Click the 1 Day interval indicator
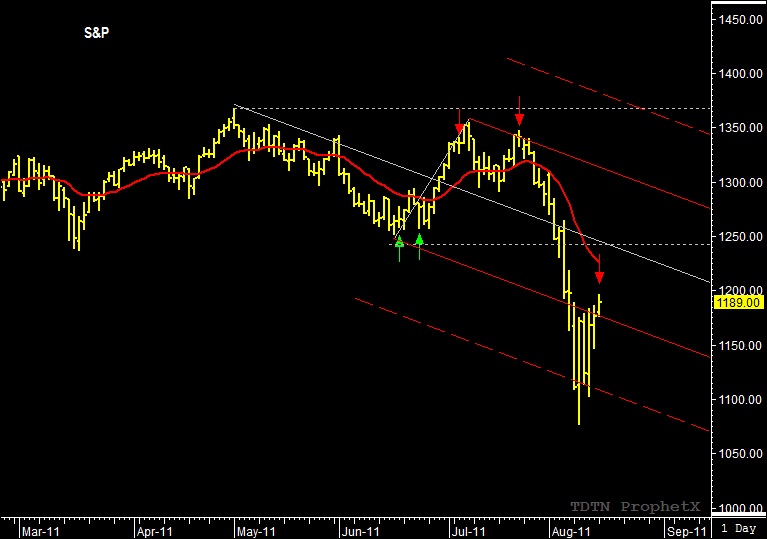Screen dimensions: 767x539 click(739, 528)
